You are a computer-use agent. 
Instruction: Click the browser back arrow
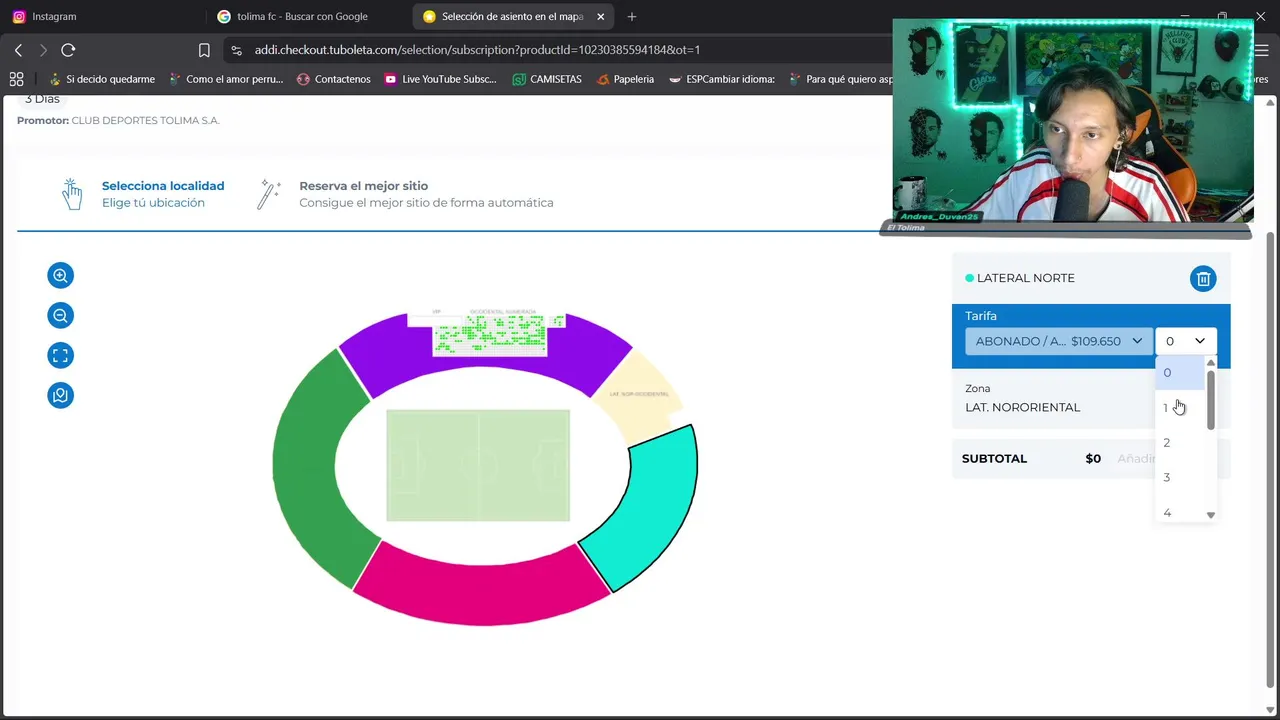pos(18,50)
